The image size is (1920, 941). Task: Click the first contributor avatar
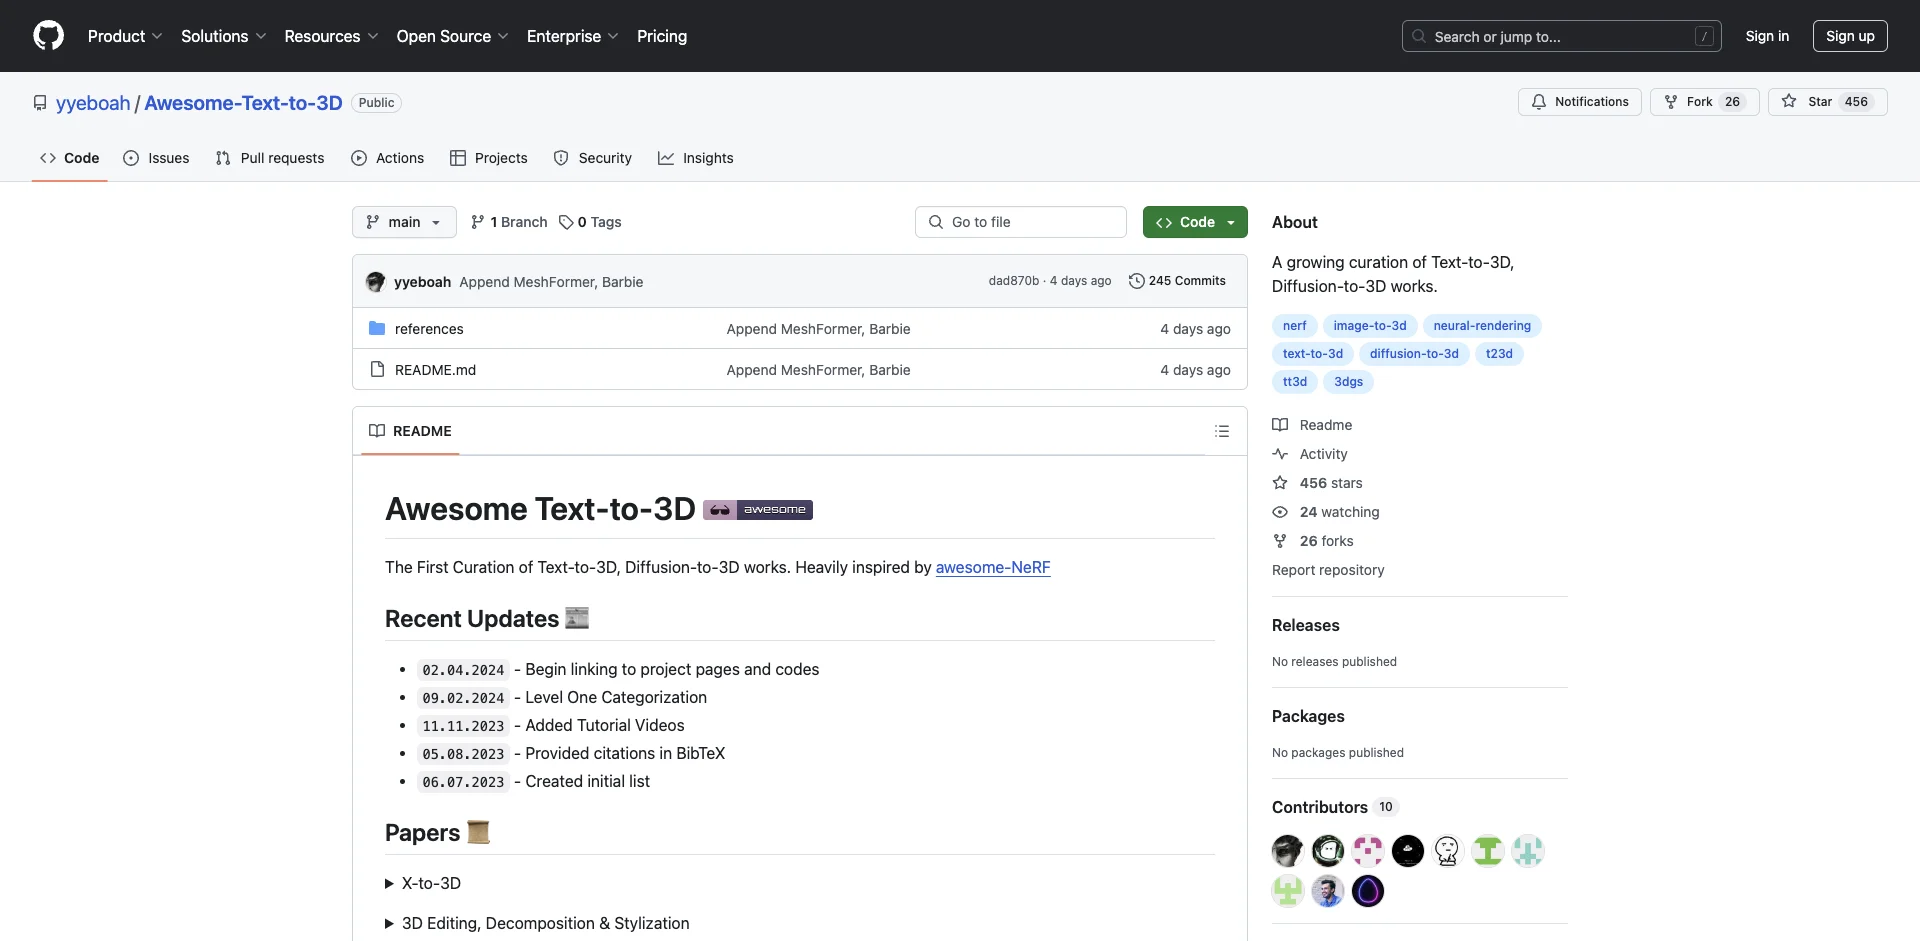coord(1288,851)
